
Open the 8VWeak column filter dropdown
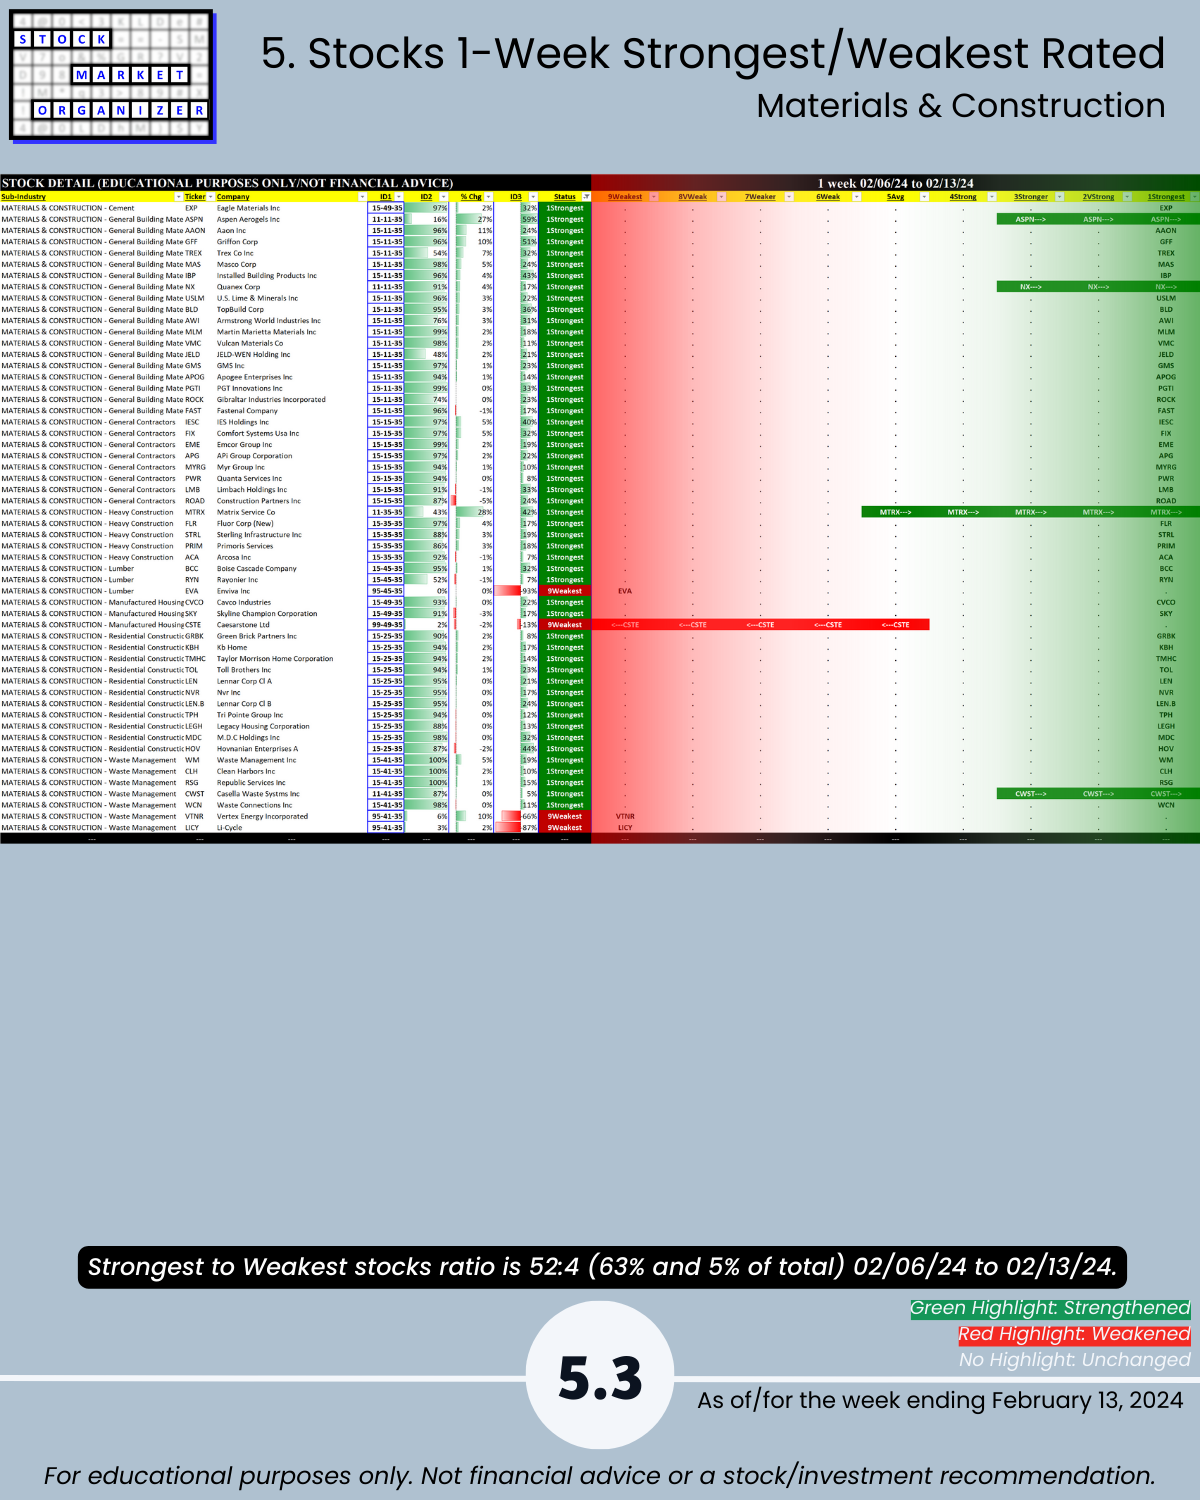(721, 197)
